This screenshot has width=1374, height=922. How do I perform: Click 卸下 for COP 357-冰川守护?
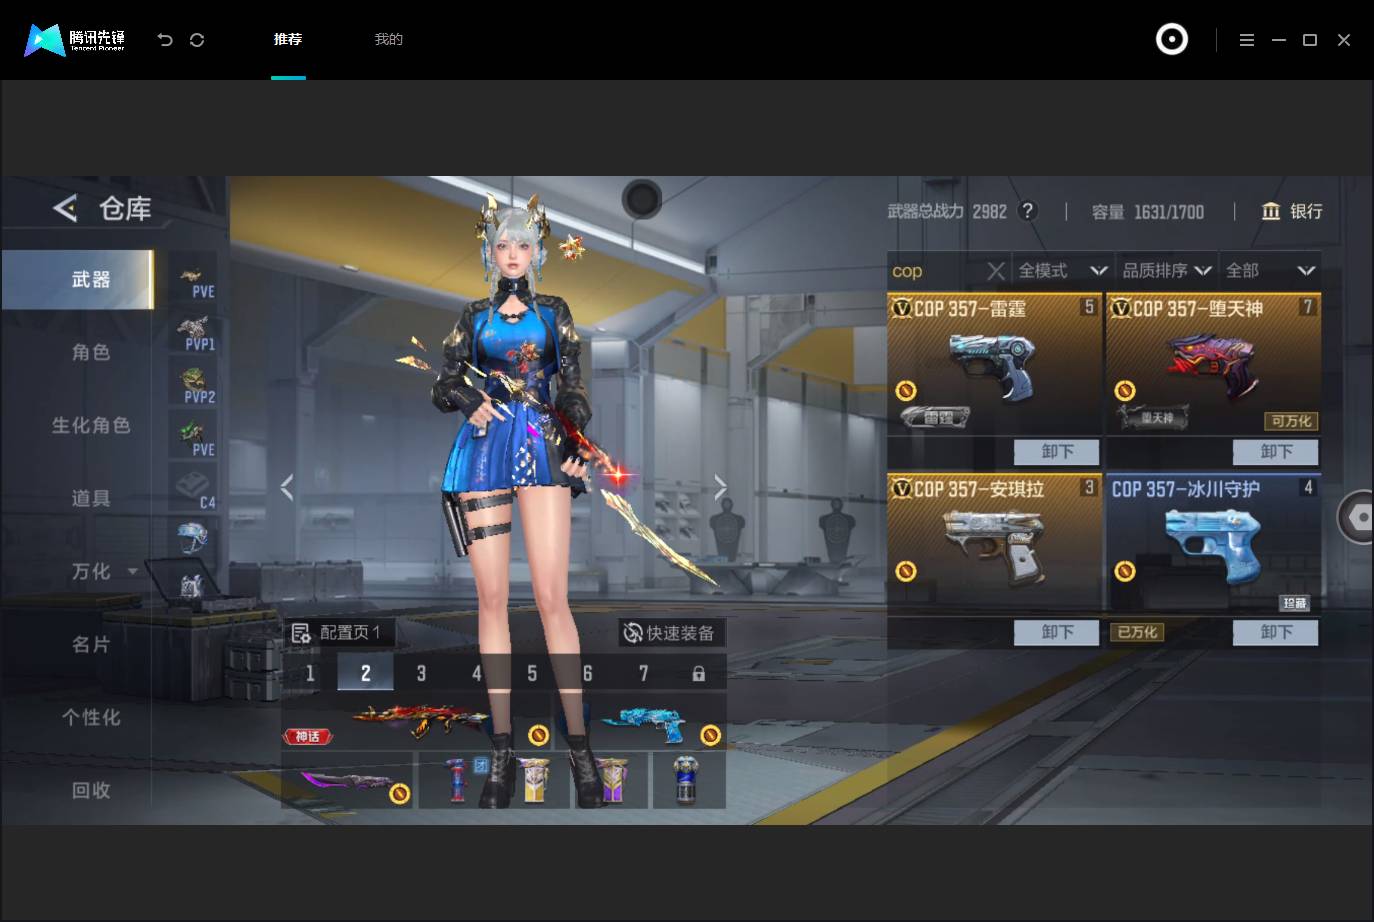point(1276,632)
